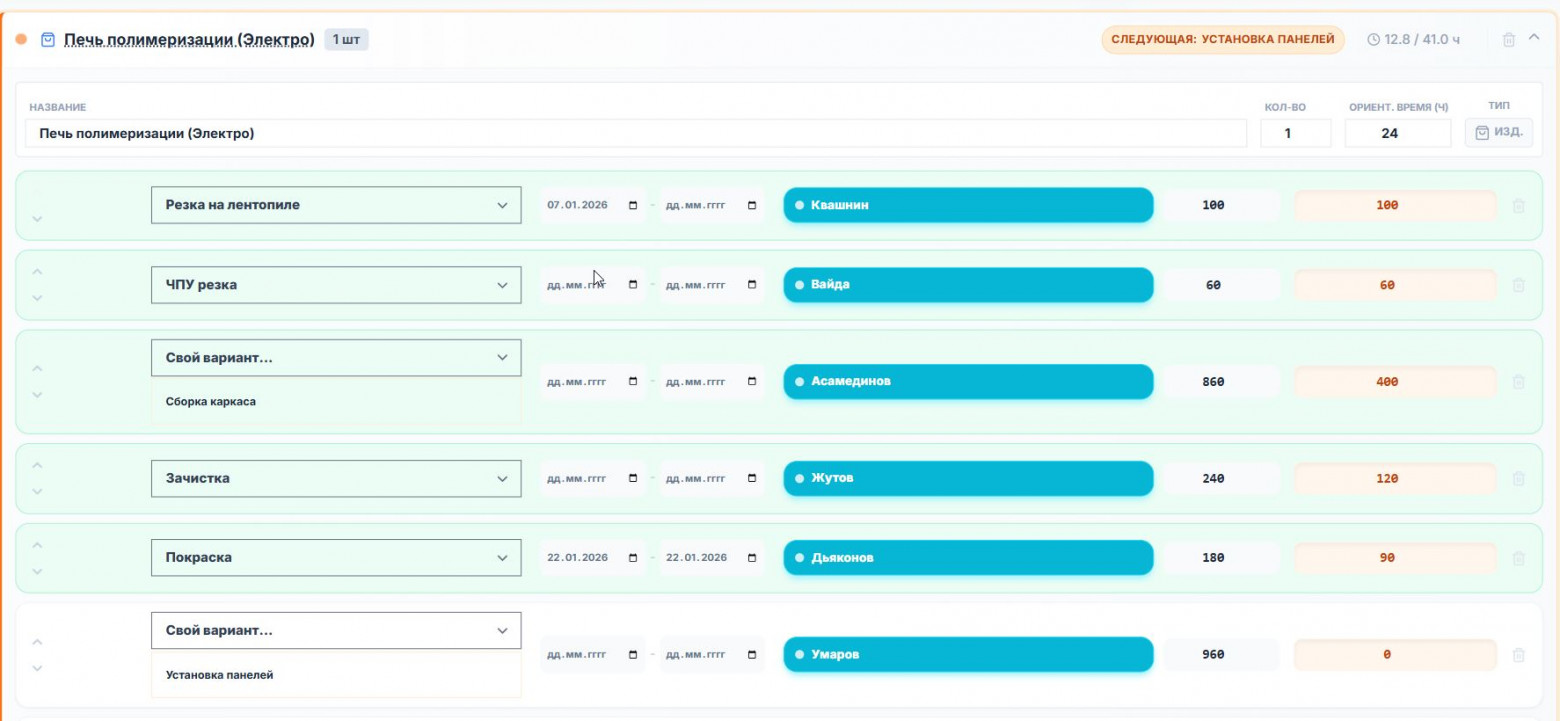Click the Следующая: Установка панелей badge
The width and height of the screenshot is (1560, 721).
pos(1222,40)
